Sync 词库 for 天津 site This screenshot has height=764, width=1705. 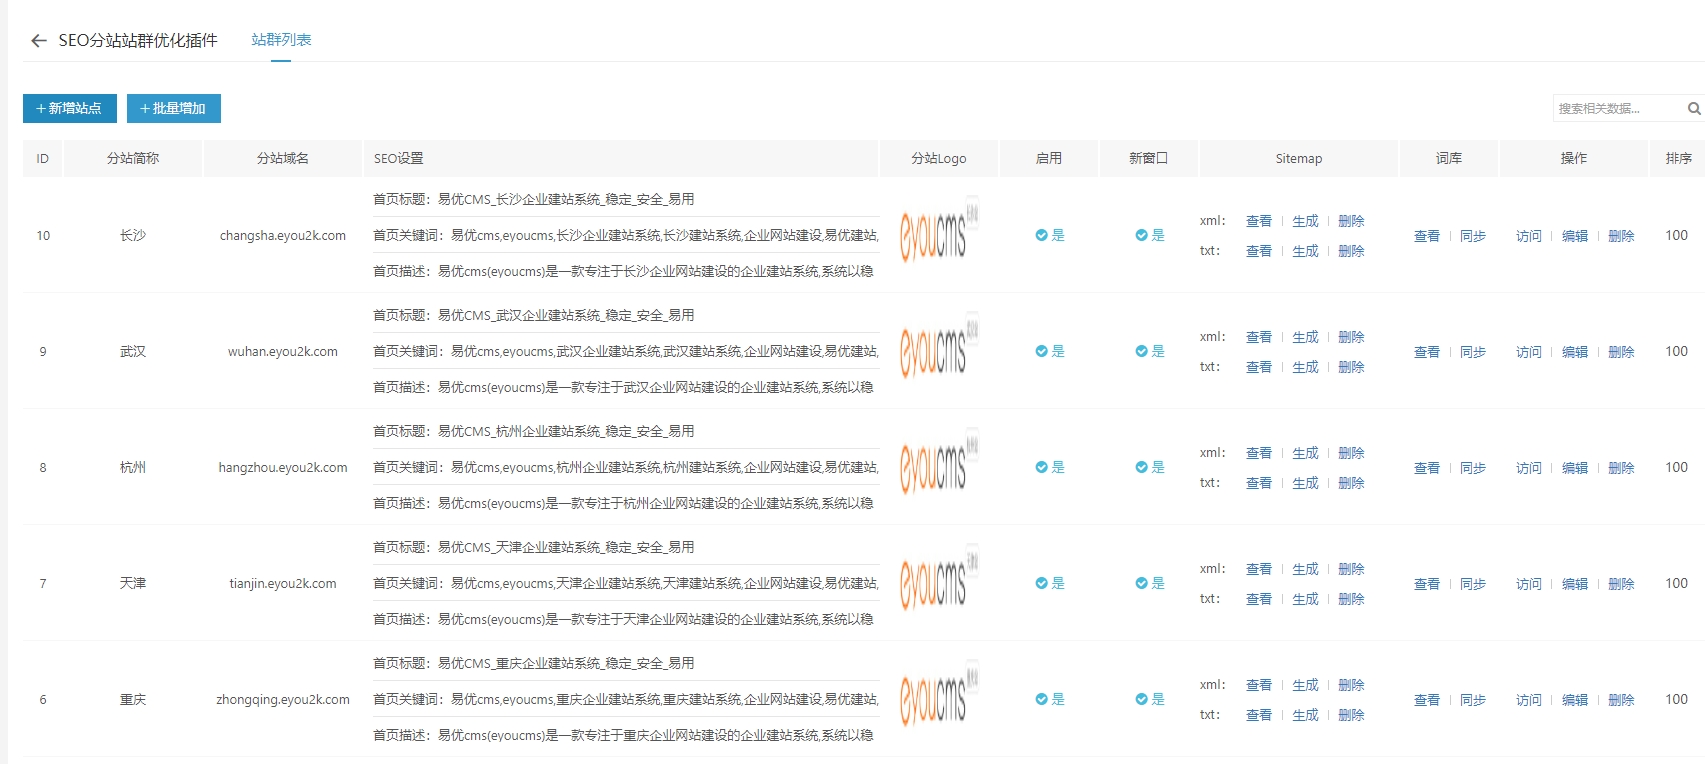(1472, 584)
